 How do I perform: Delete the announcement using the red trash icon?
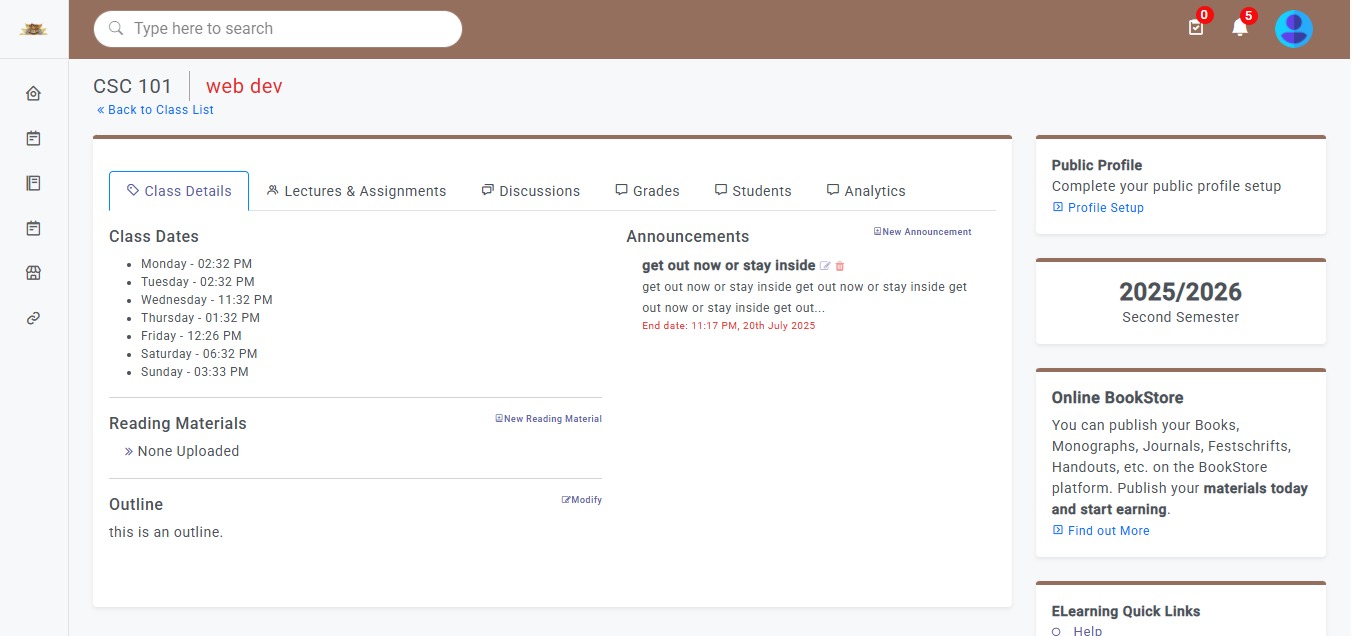coord(840,266)
